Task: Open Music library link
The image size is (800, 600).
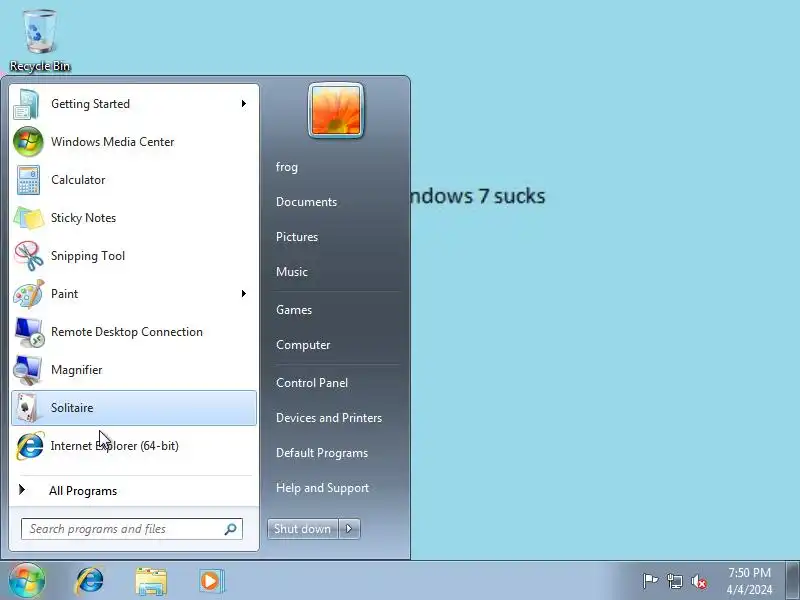Action: pos(292,271)
